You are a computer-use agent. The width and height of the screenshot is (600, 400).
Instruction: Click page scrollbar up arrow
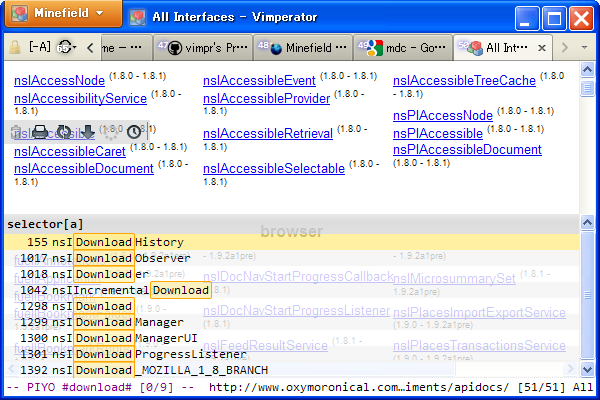click(587, 70)
